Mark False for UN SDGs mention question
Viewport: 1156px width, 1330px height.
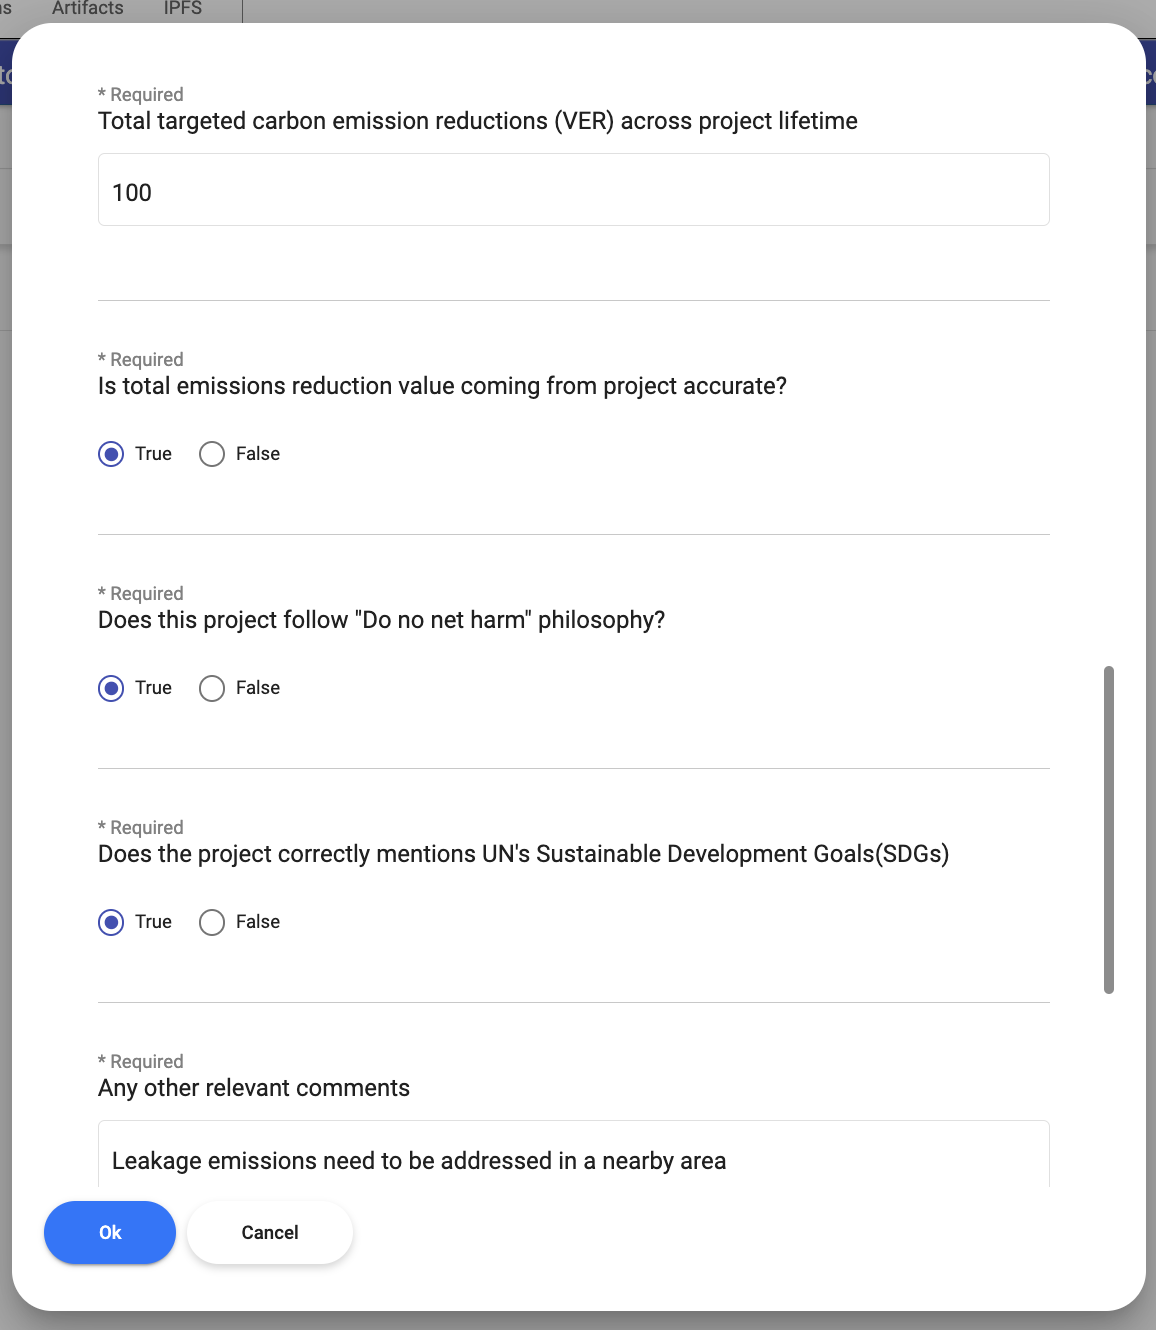pyautogui.click(x=212, y=922)
